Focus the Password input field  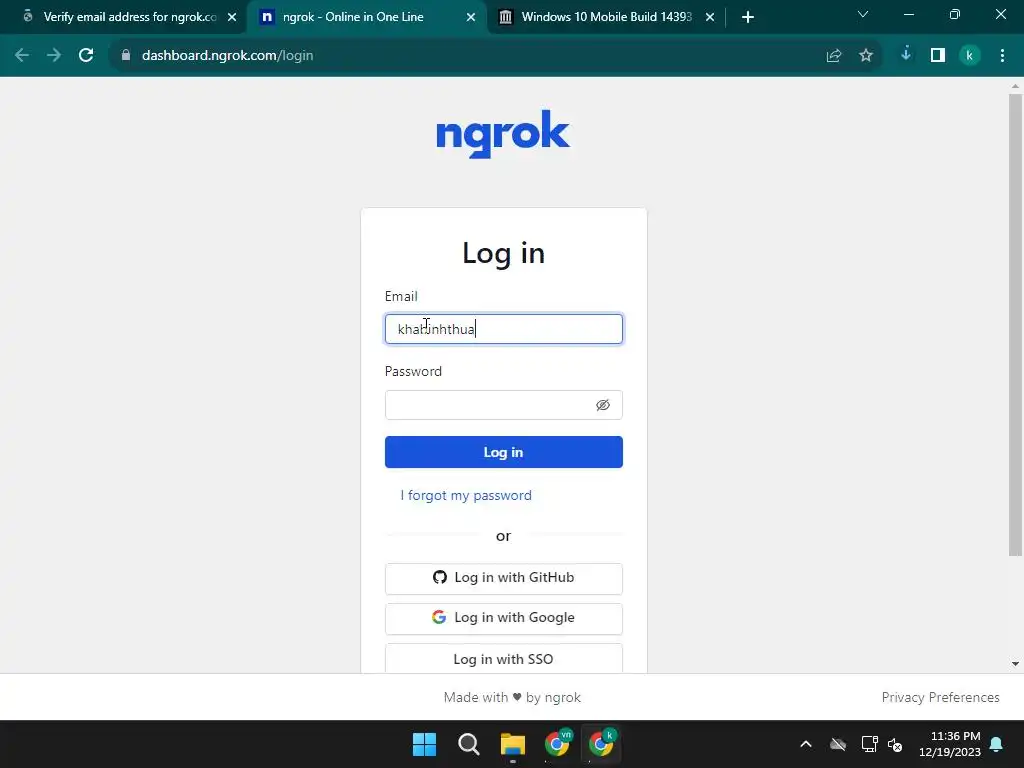504,405
